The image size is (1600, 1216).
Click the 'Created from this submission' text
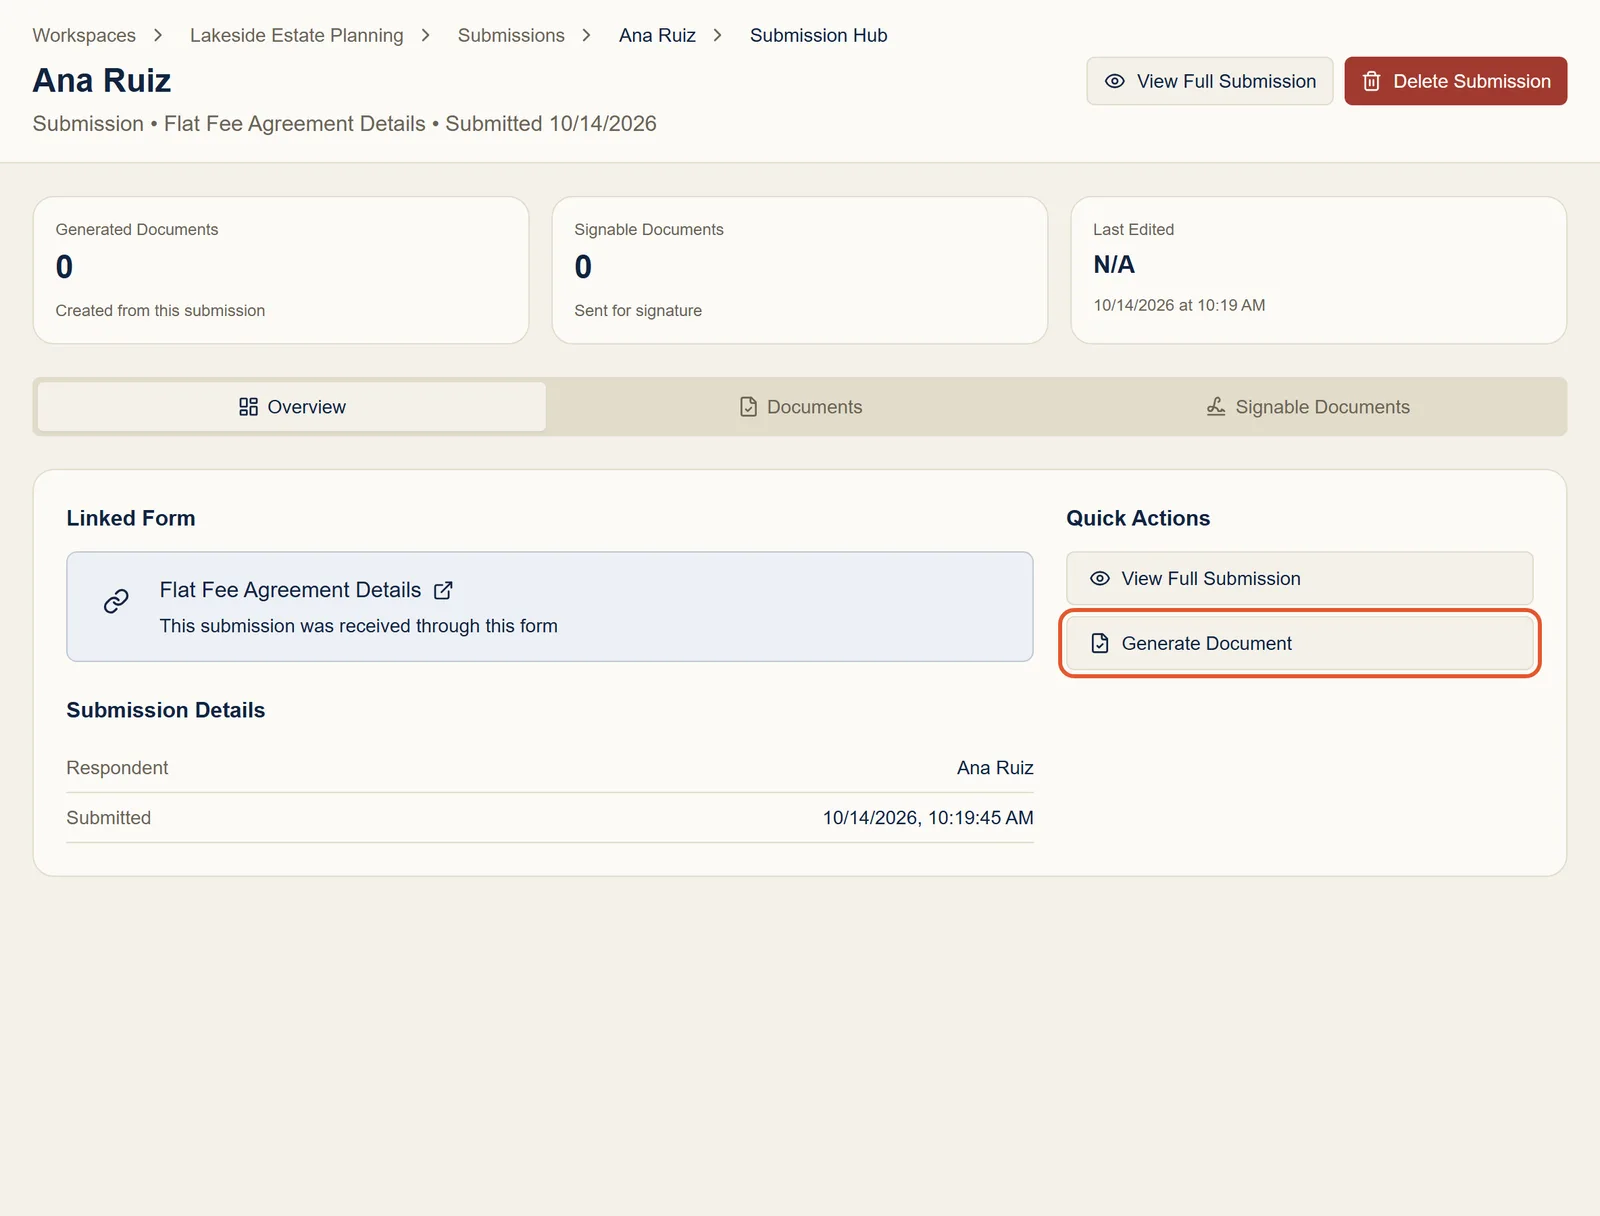pyautogui.click(x=160, y=311)
